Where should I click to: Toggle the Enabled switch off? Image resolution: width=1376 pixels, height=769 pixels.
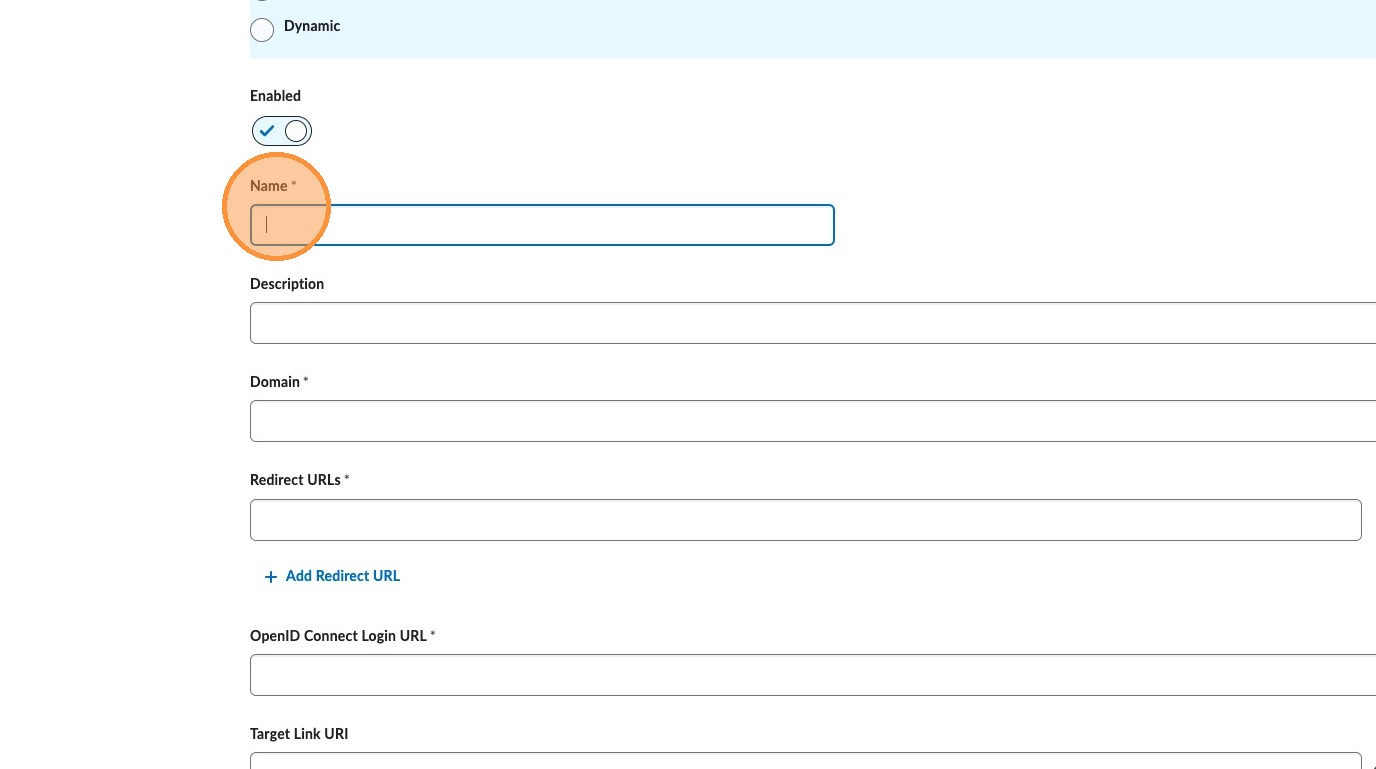[282, 131]
